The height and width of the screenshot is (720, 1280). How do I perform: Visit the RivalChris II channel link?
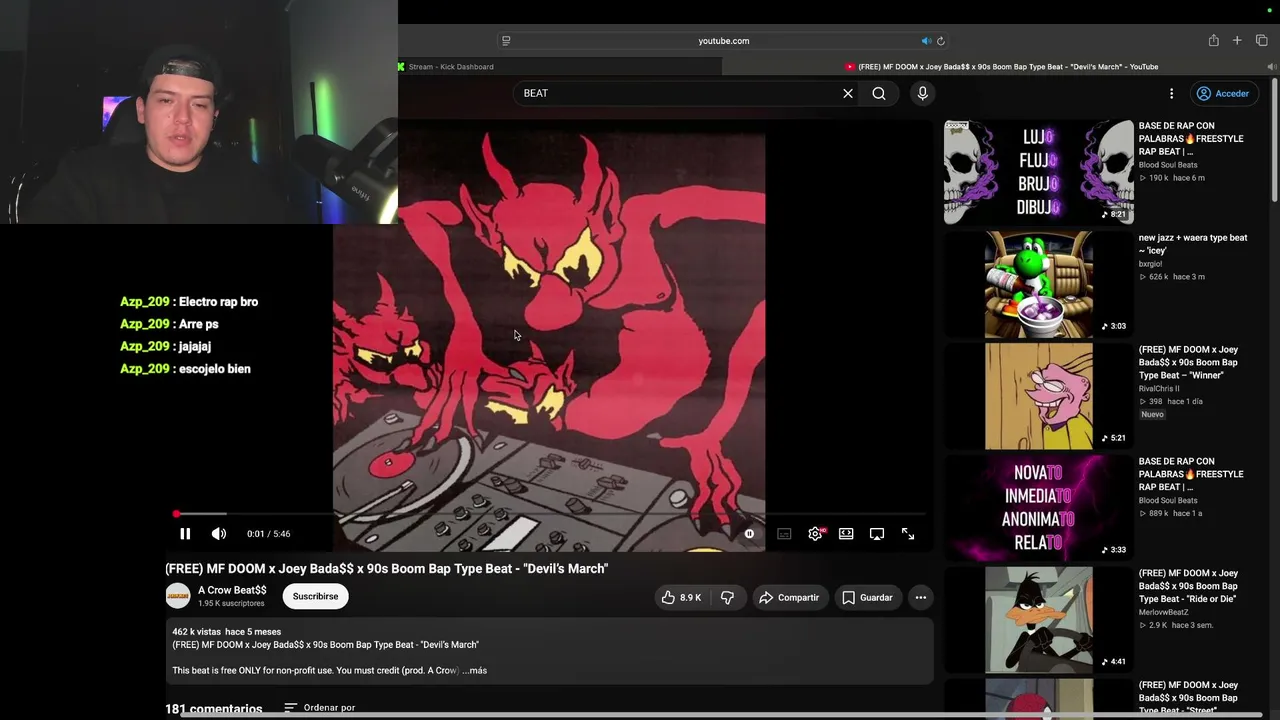pos(1159,389)
